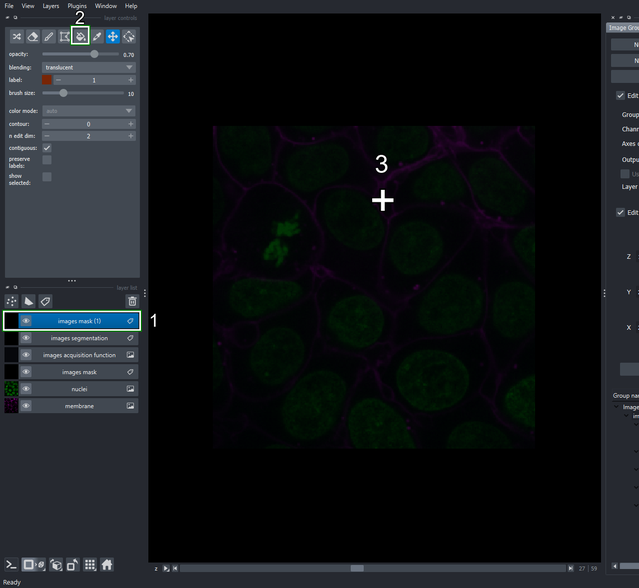Viewport: 639px width, 588px height.
Task: Select the color picker eyedropper tool
Action: point(97,37)
